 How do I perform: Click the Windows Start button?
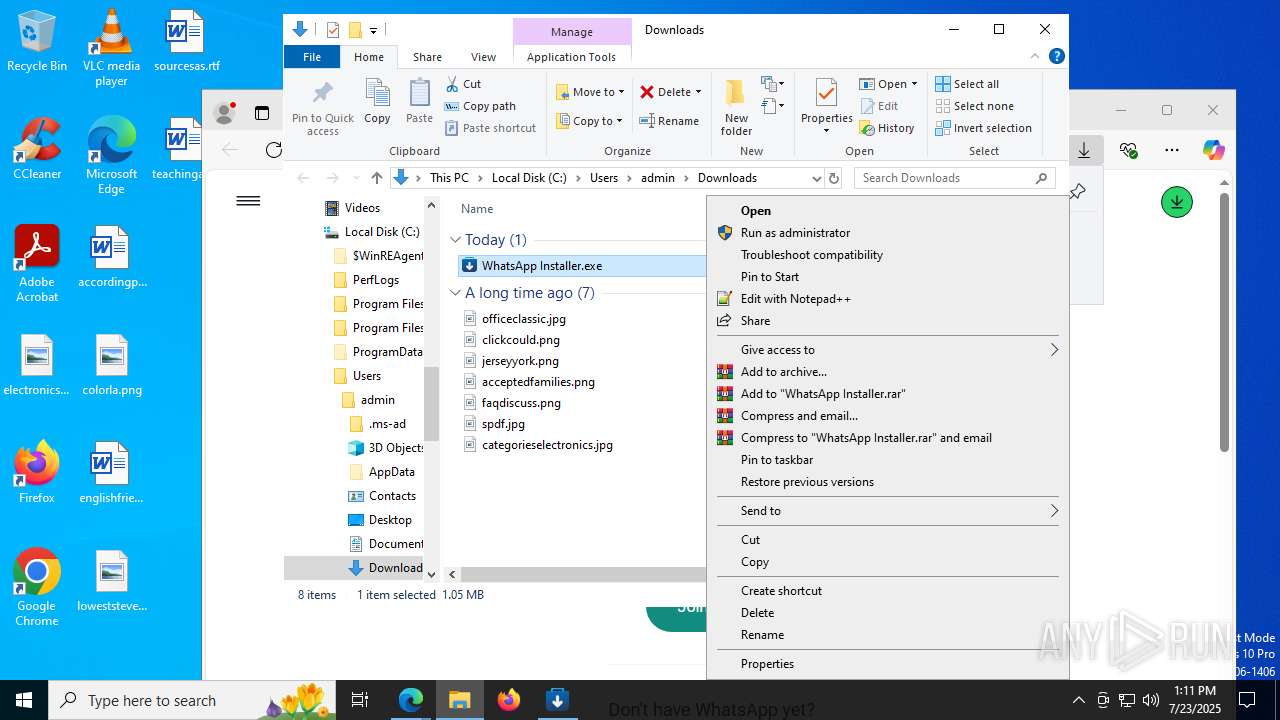(24, 700)
